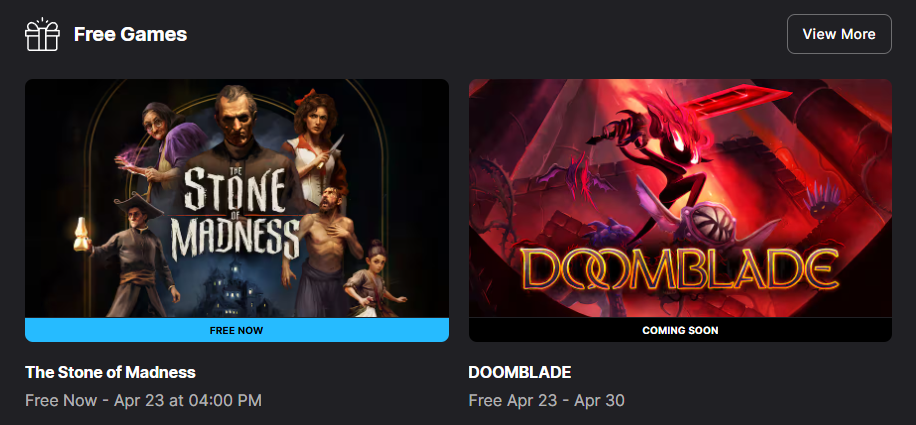The image size is (916, 425).
Task: Open the View More button
Action: [x=839, y=34]
